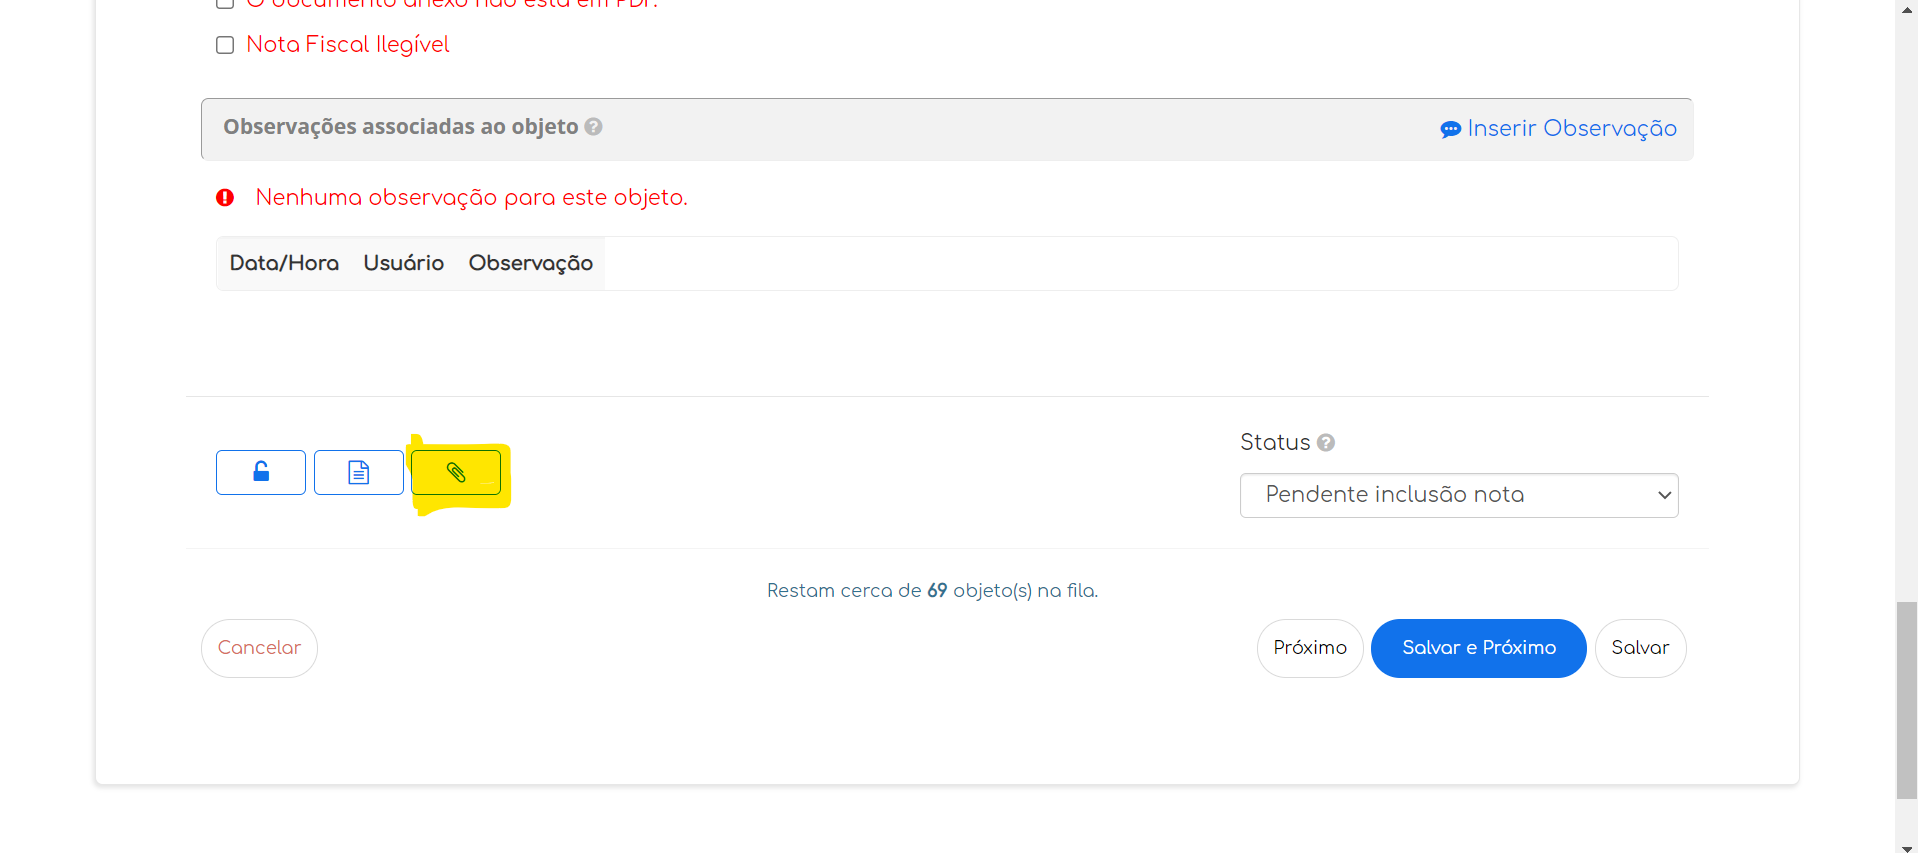
Task: Click the Observação column header
Action: coord(531,263)
